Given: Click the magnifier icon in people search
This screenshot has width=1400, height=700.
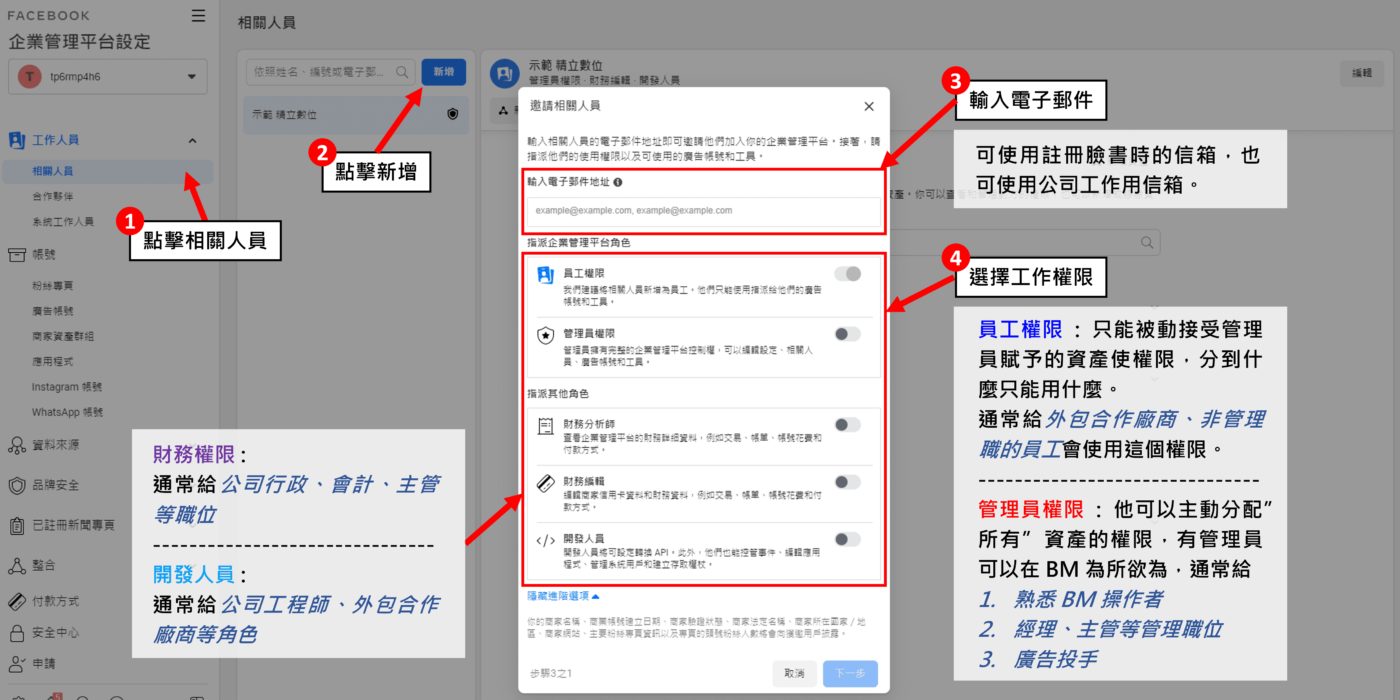Looking at the screenshot, I should [x=403, y=72].
